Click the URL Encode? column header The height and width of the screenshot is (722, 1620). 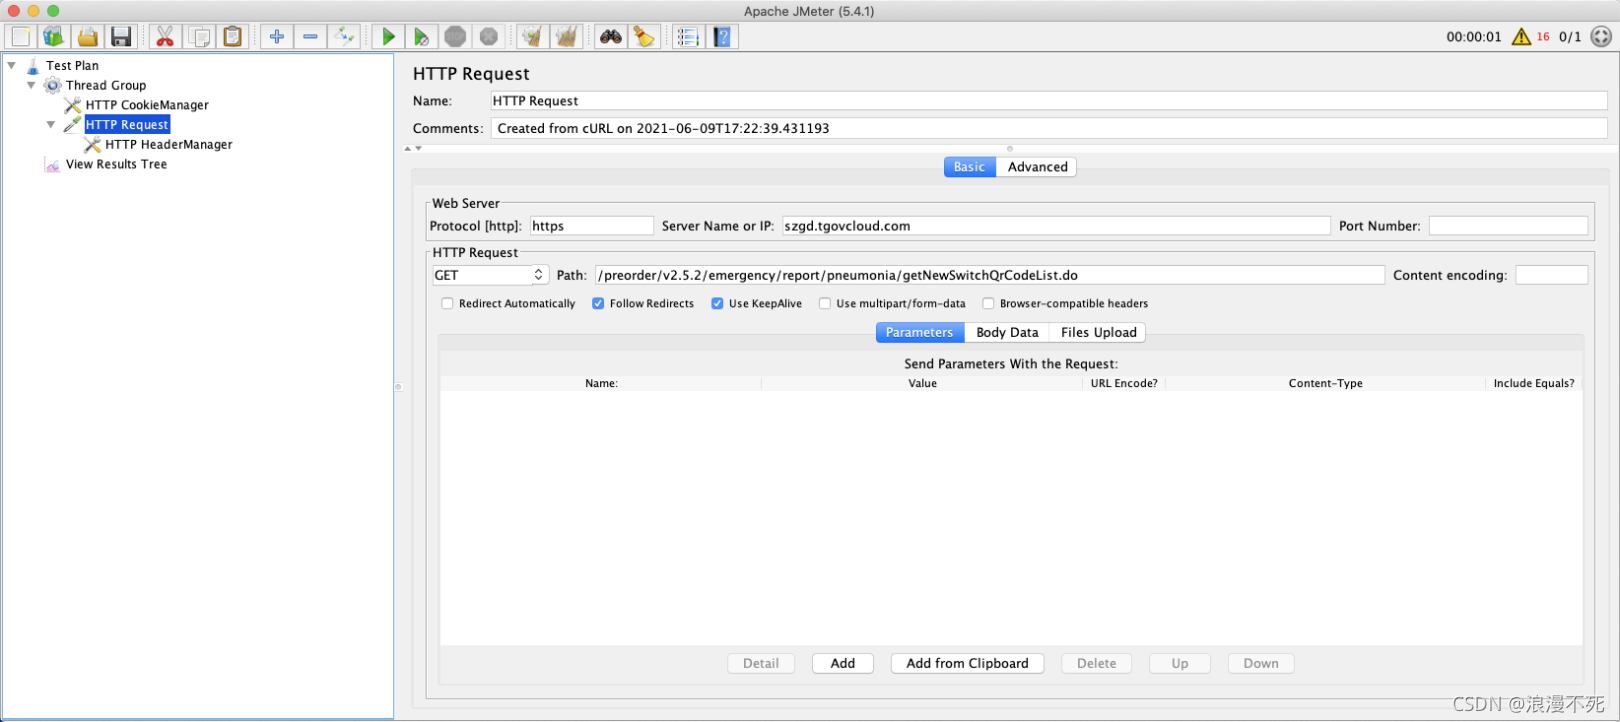click(x=1124, y=384)
